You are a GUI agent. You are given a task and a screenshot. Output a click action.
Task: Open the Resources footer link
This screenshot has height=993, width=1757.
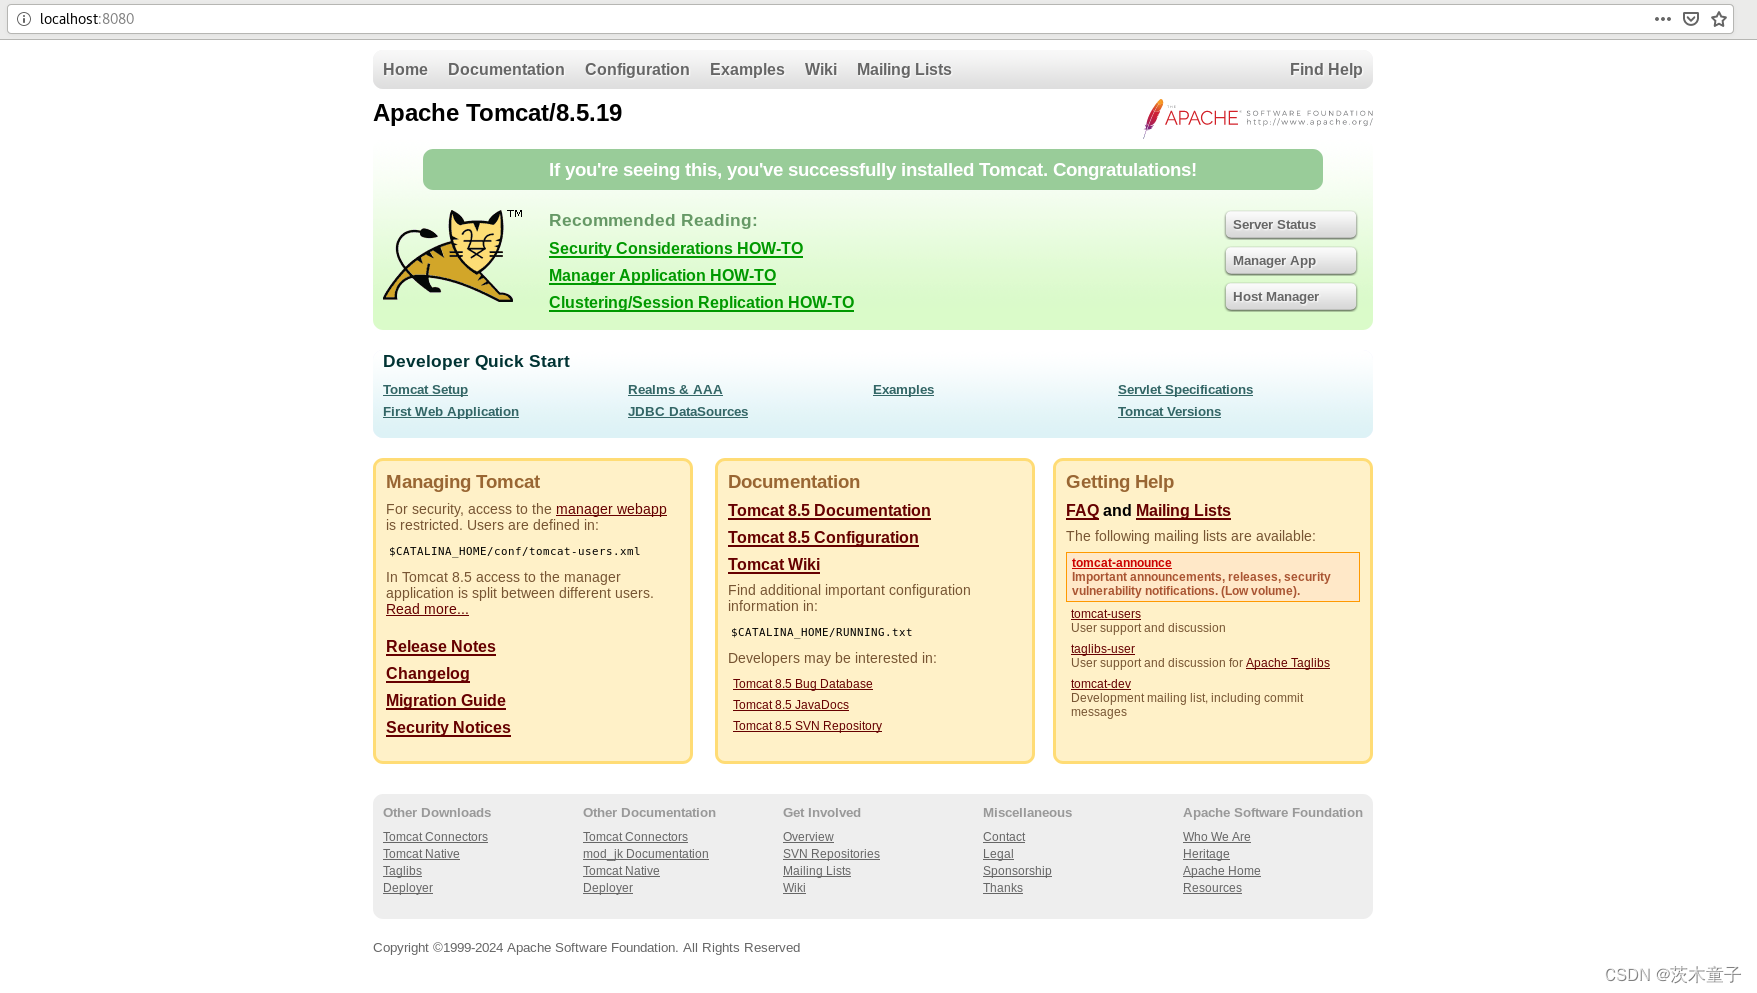(x=1212, y=888)
